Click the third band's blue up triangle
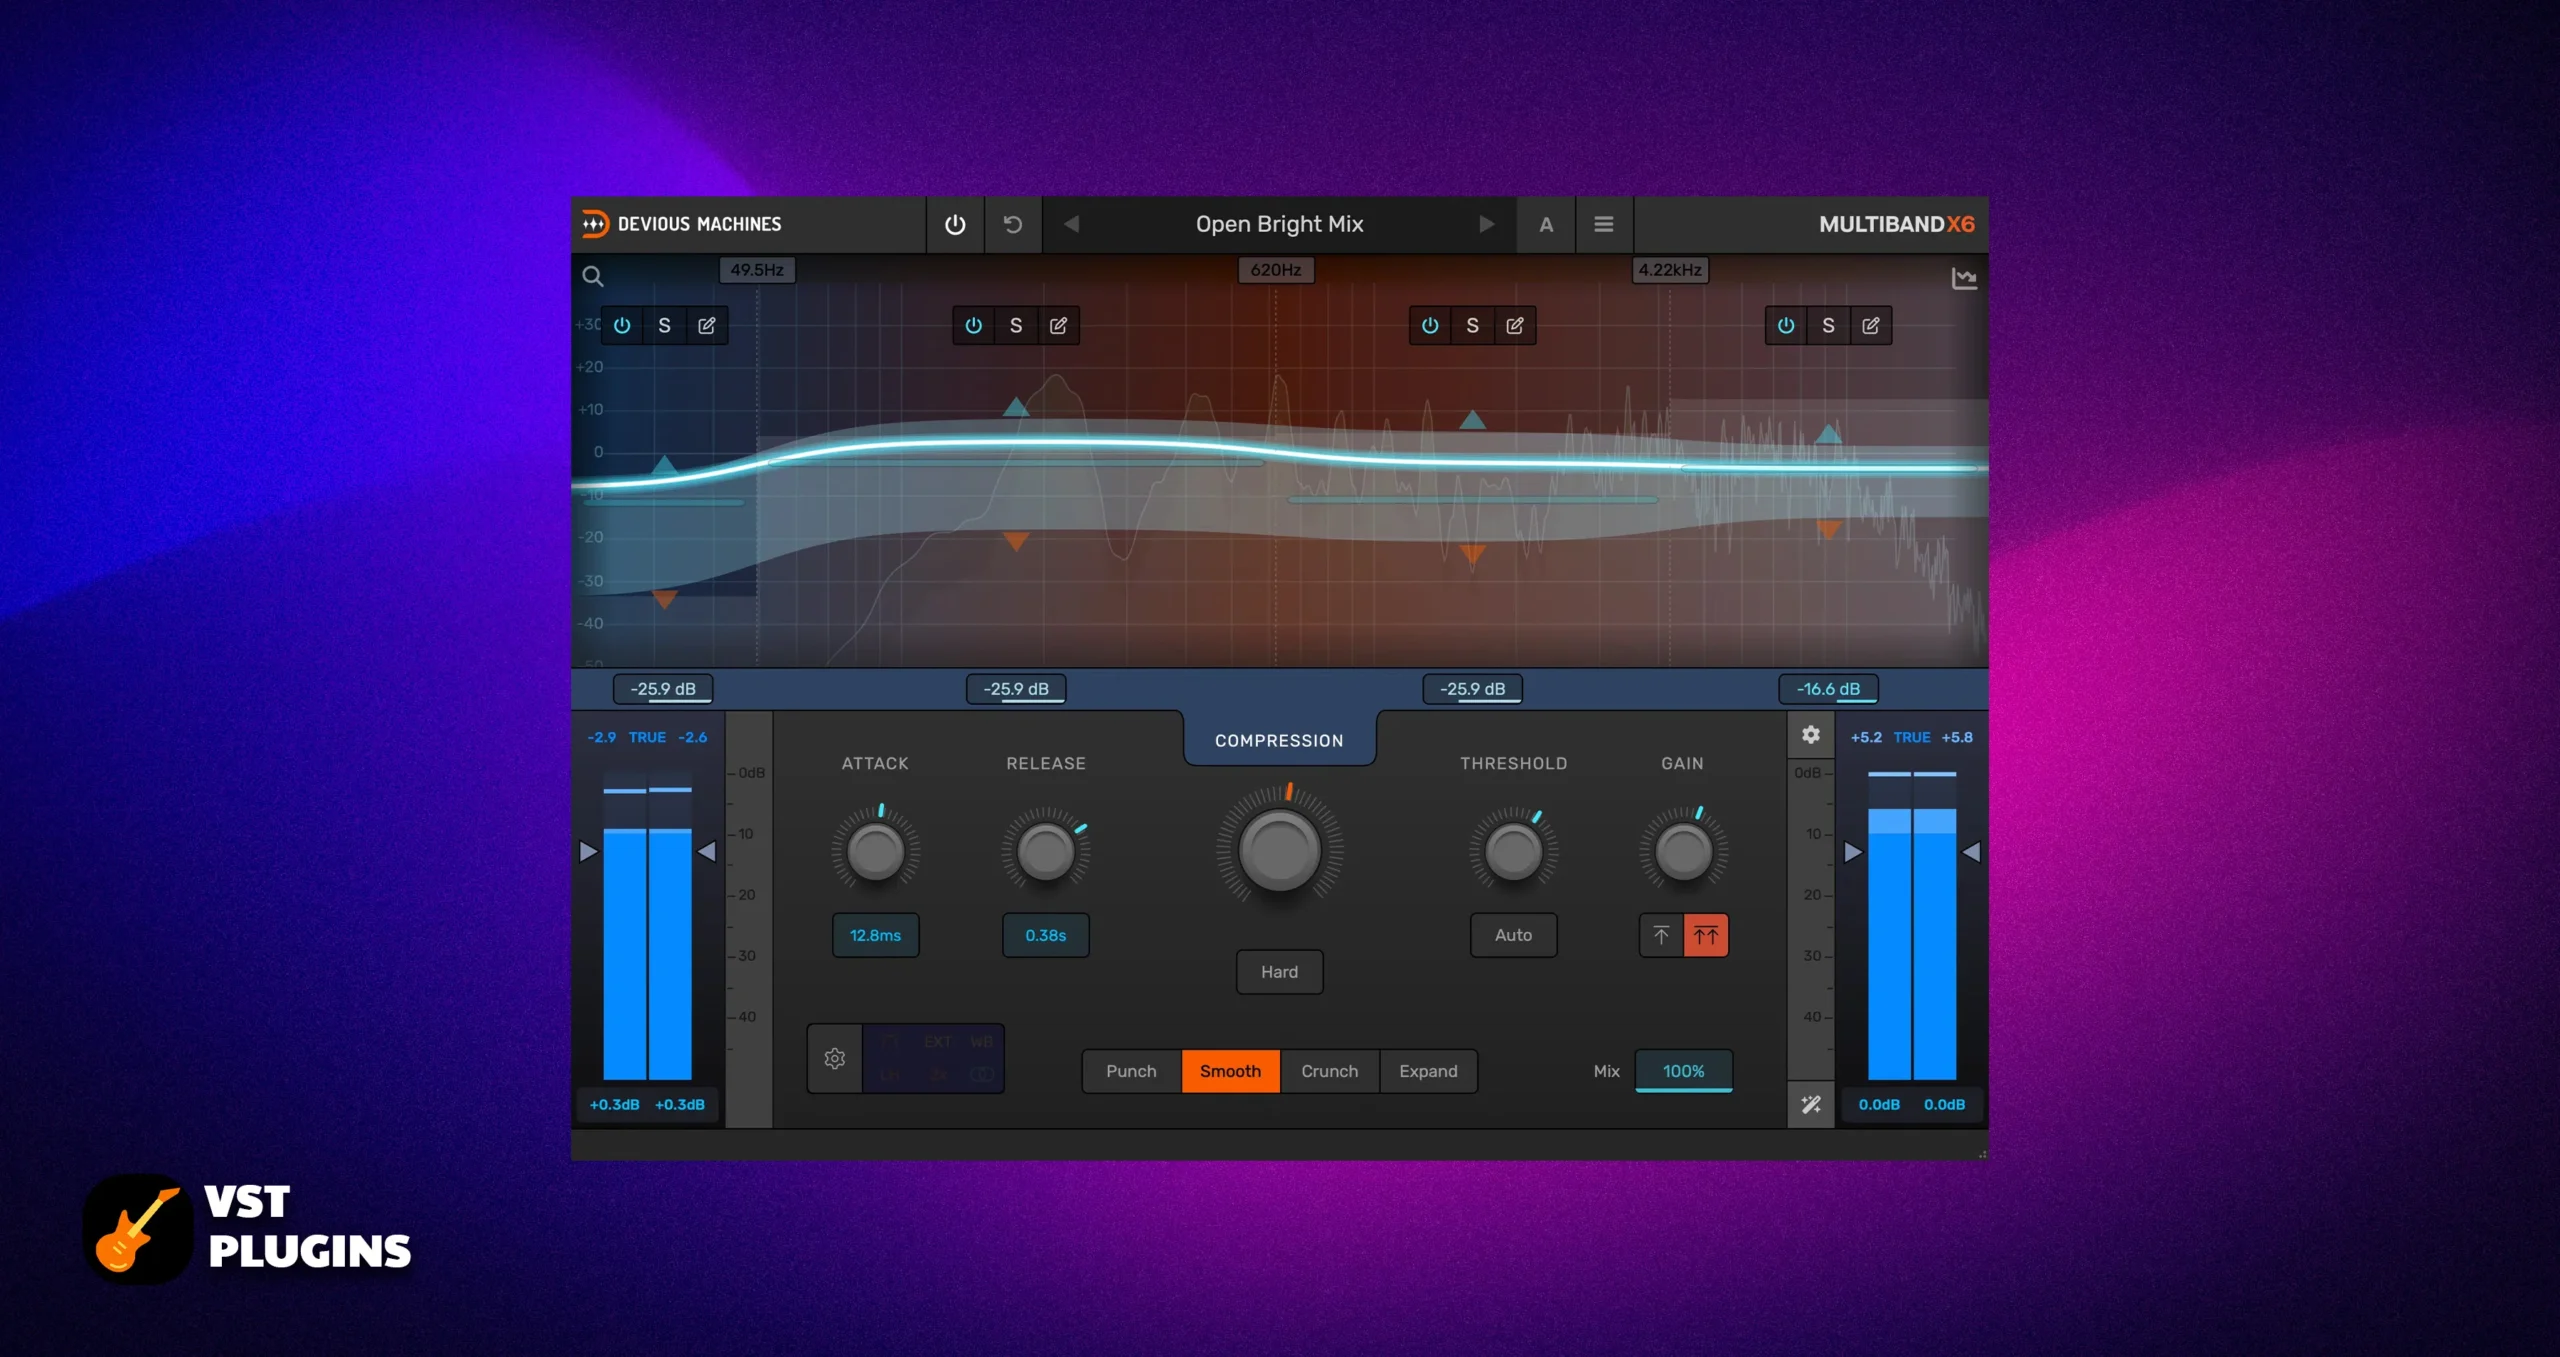This screenshot has width=2560, height=1357. click(1472, 420)
